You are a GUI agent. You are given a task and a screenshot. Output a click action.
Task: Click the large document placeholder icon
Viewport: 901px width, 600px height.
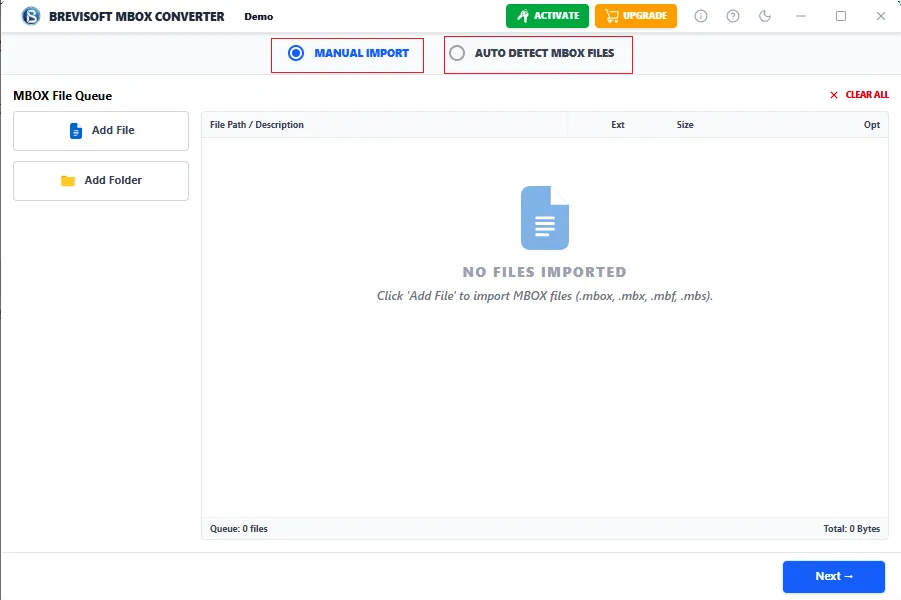pos(545,218)
